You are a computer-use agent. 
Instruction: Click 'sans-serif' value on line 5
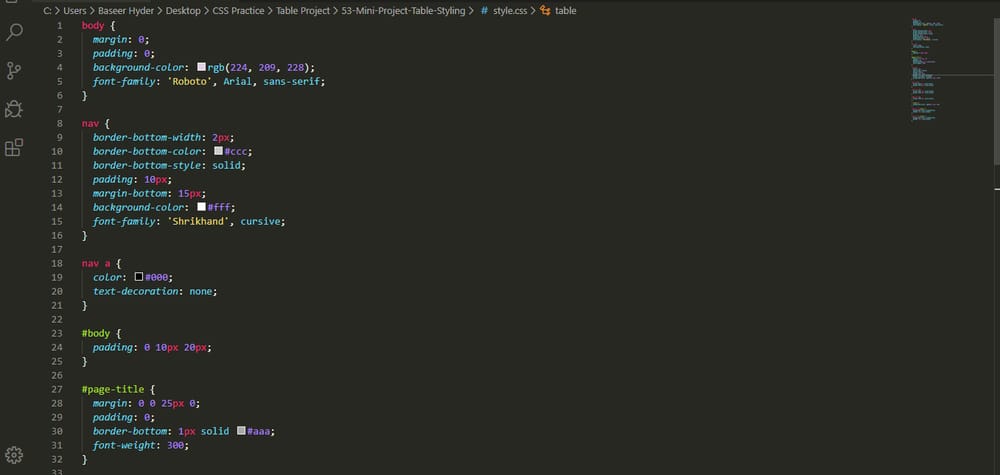[292, 82]
